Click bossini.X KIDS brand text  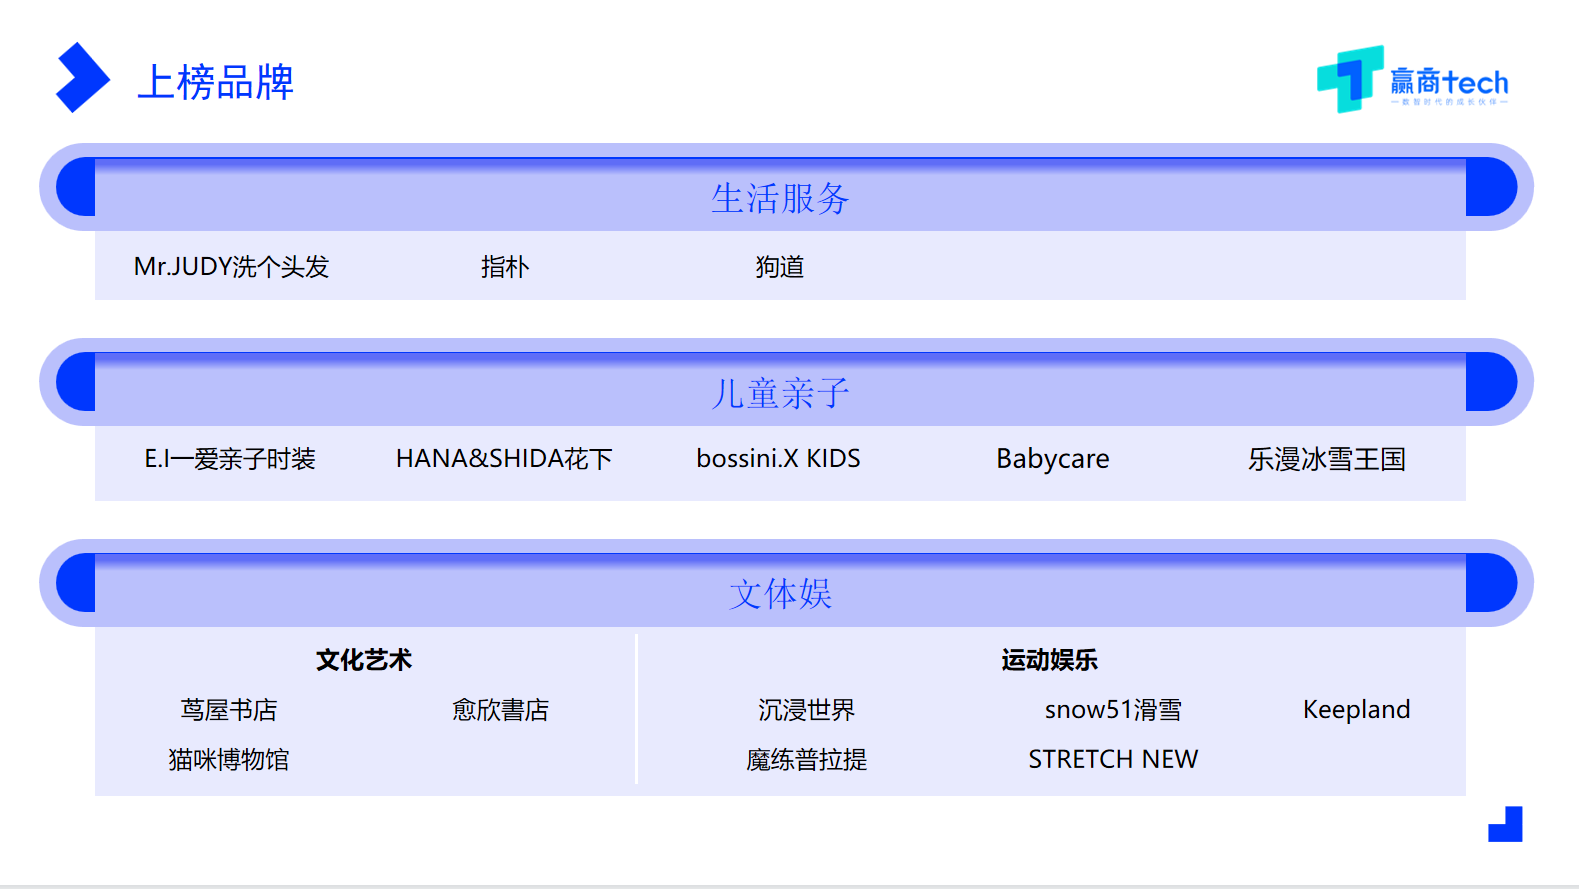[x=778, y=459]
